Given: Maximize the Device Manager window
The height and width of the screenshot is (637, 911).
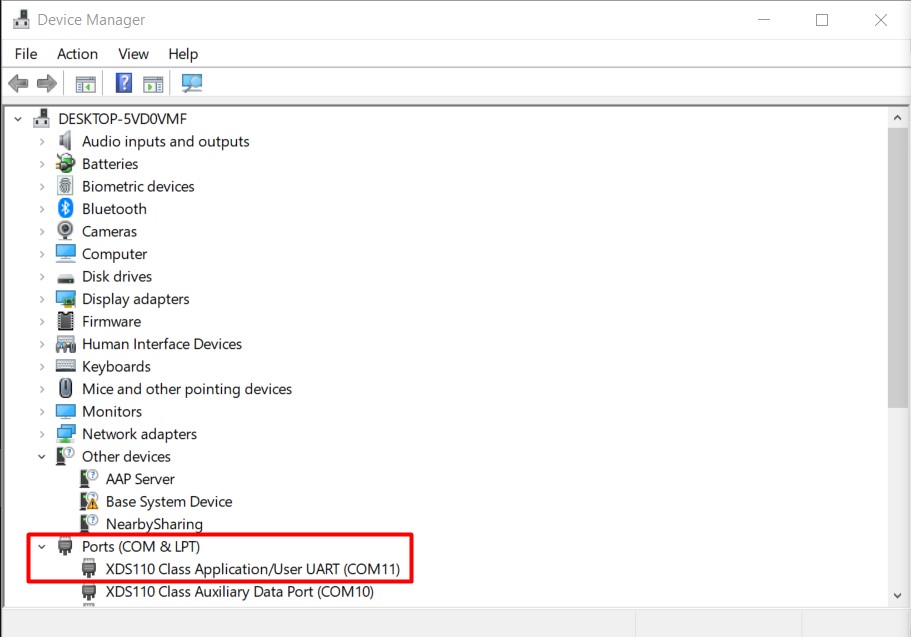Looking at the screenshot, I should click(x=822, y=20).
